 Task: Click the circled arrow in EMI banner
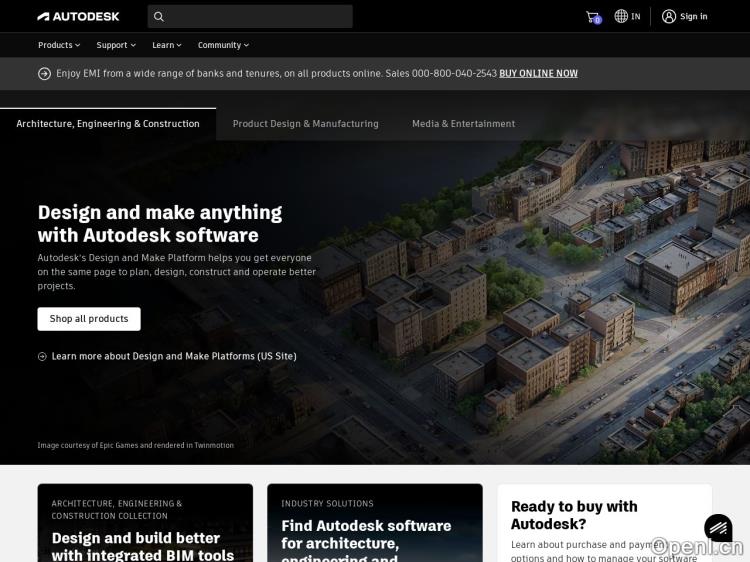(x=44, y=73)
